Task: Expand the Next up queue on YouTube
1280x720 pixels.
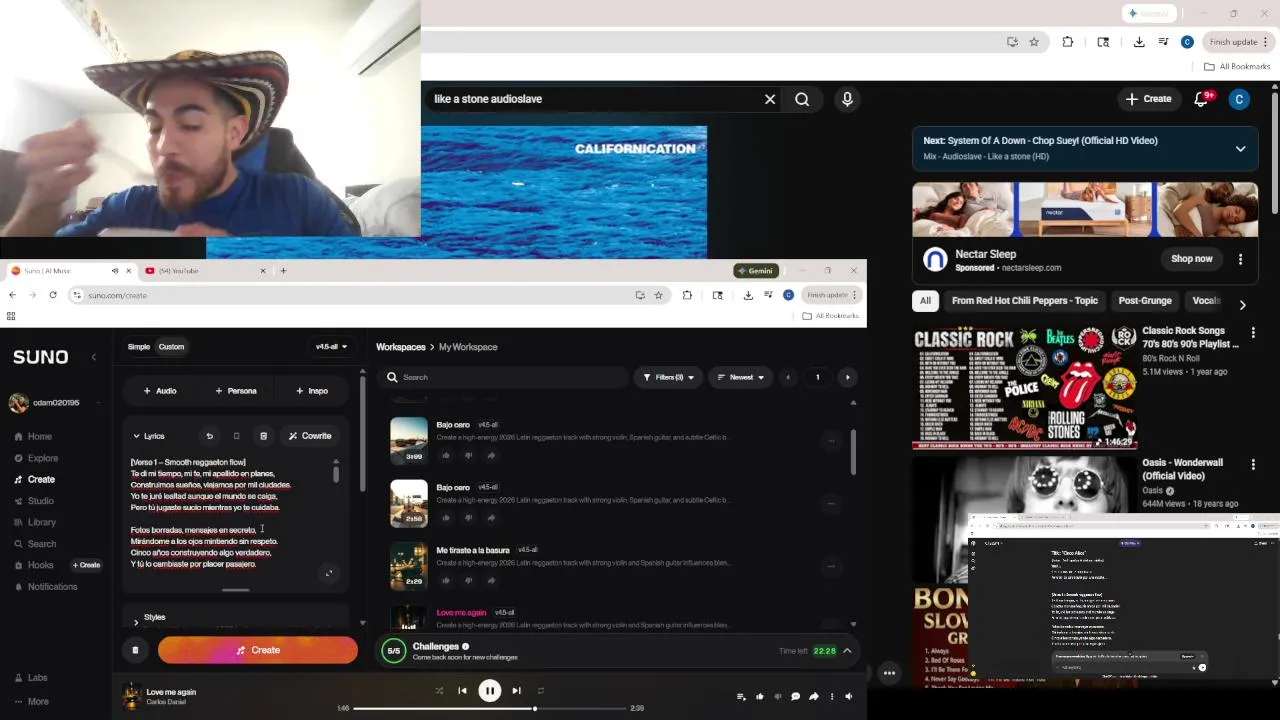Action: click(1240, 149)
